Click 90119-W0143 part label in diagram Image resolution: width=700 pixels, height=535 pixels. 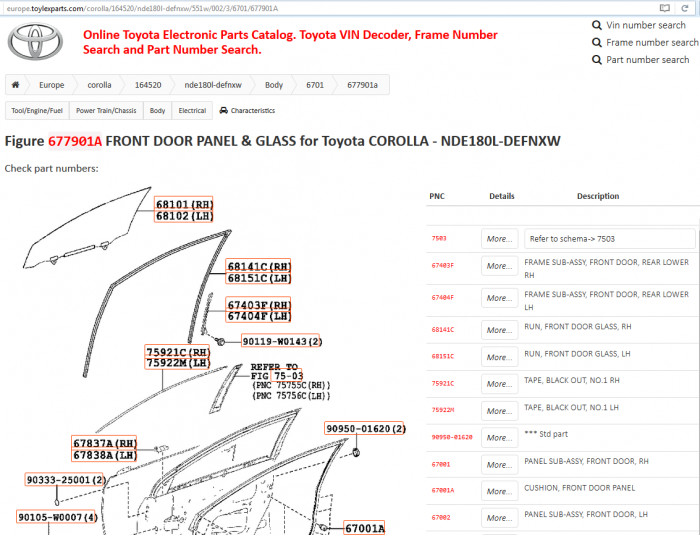click(x=282, y=341)
